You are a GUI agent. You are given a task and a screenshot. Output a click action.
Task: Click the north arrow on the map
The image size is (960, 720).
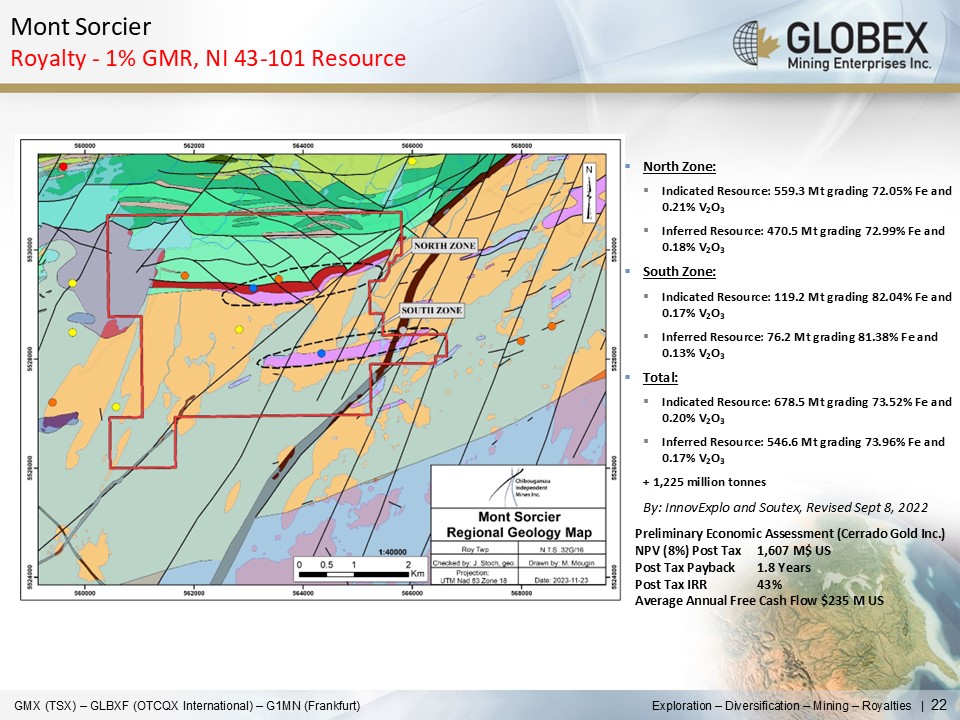pos(591,192)
